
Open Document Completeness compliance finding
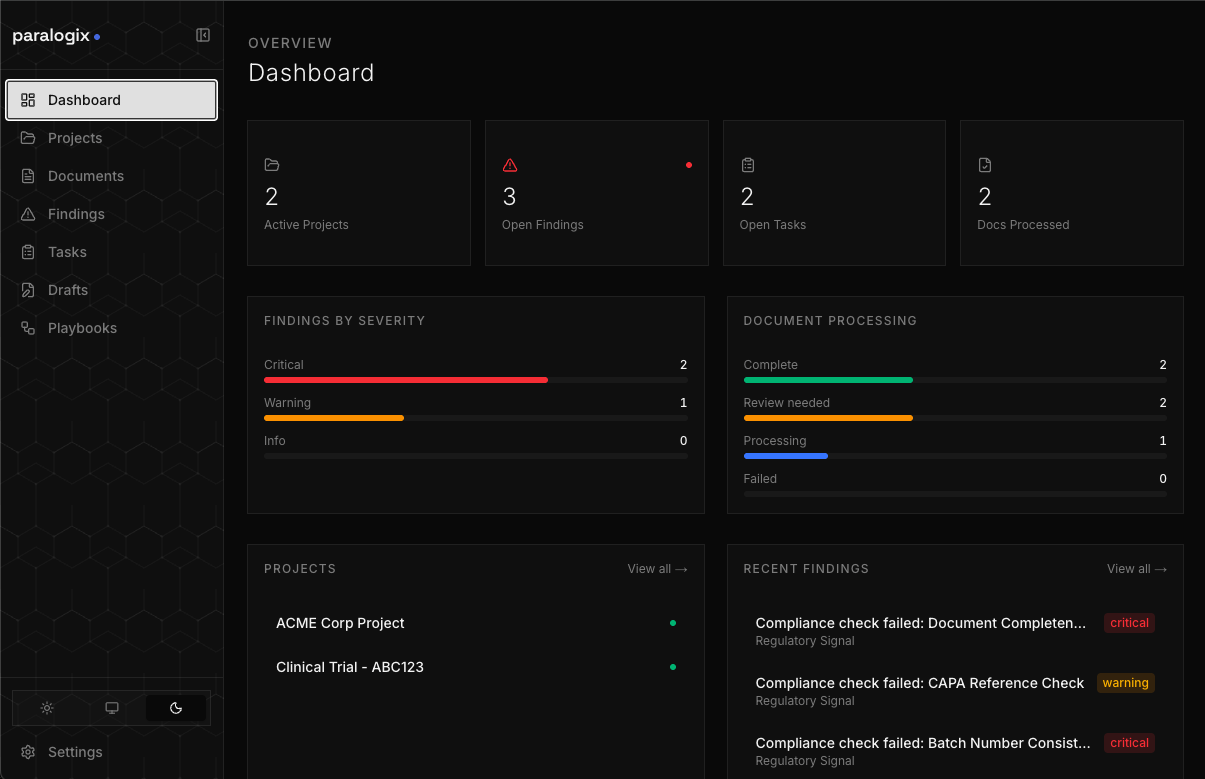tap(955, 631)
